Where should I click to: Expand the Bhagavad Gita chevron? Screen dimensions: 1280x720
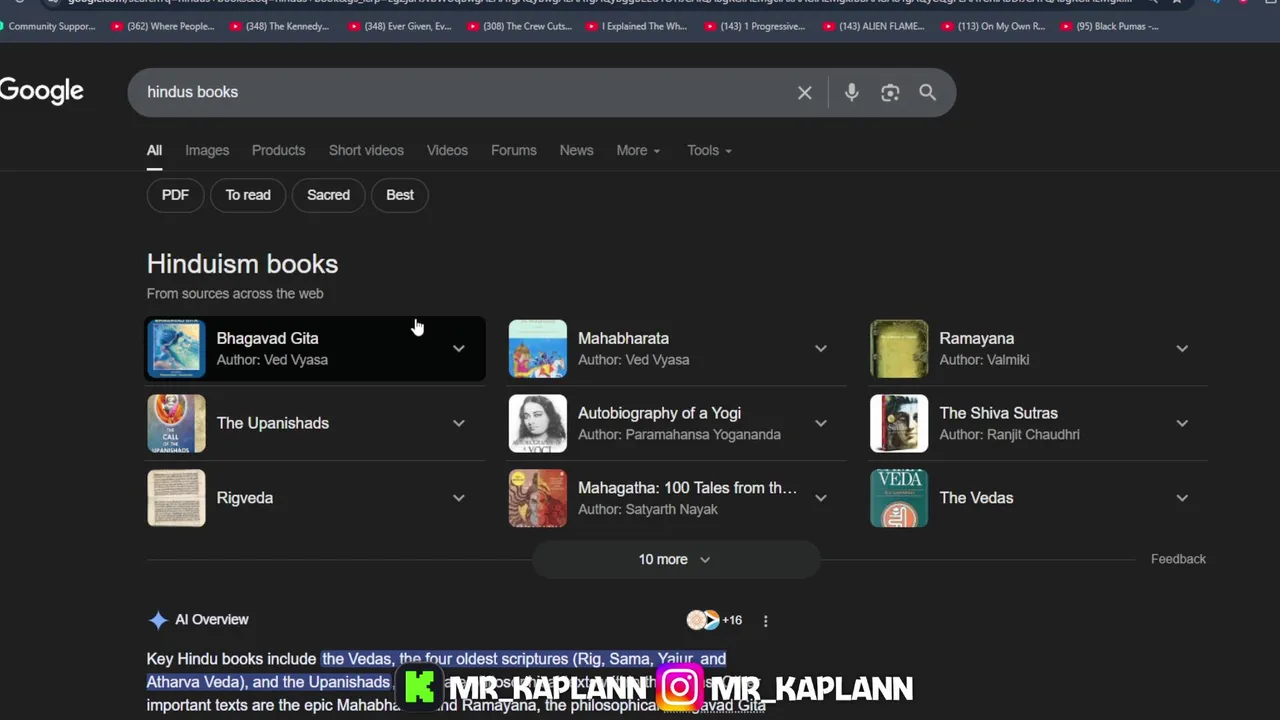[459, 349]
